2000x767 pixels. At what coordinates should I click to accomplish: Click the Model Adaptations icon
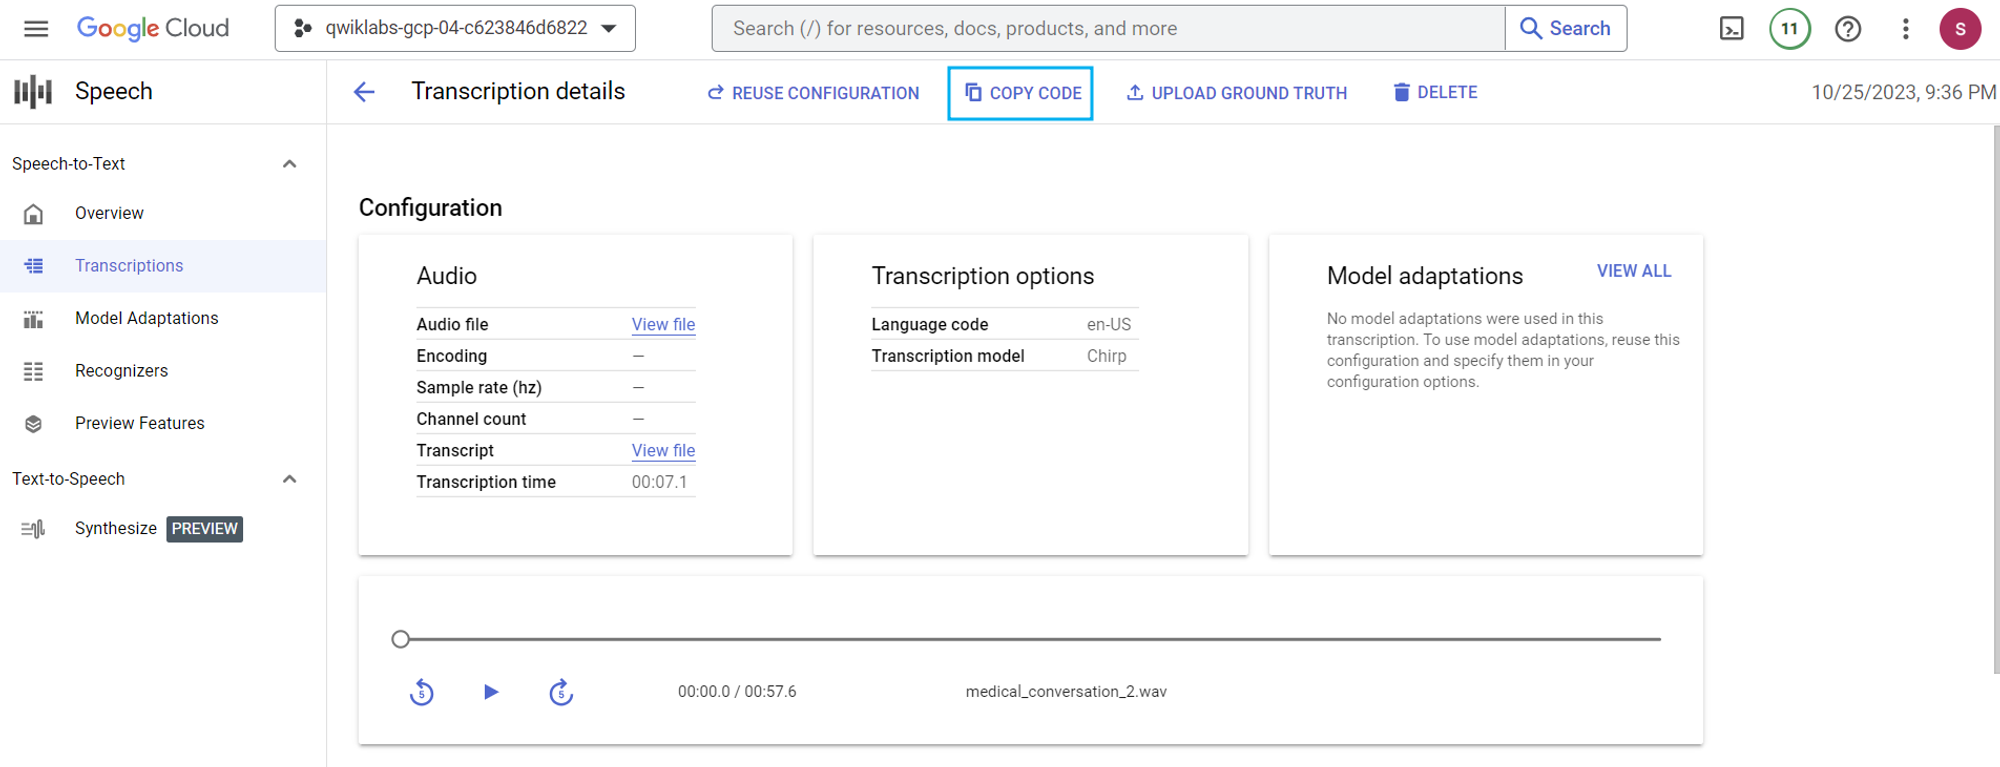pyautogui.click(x=33, y=319)
